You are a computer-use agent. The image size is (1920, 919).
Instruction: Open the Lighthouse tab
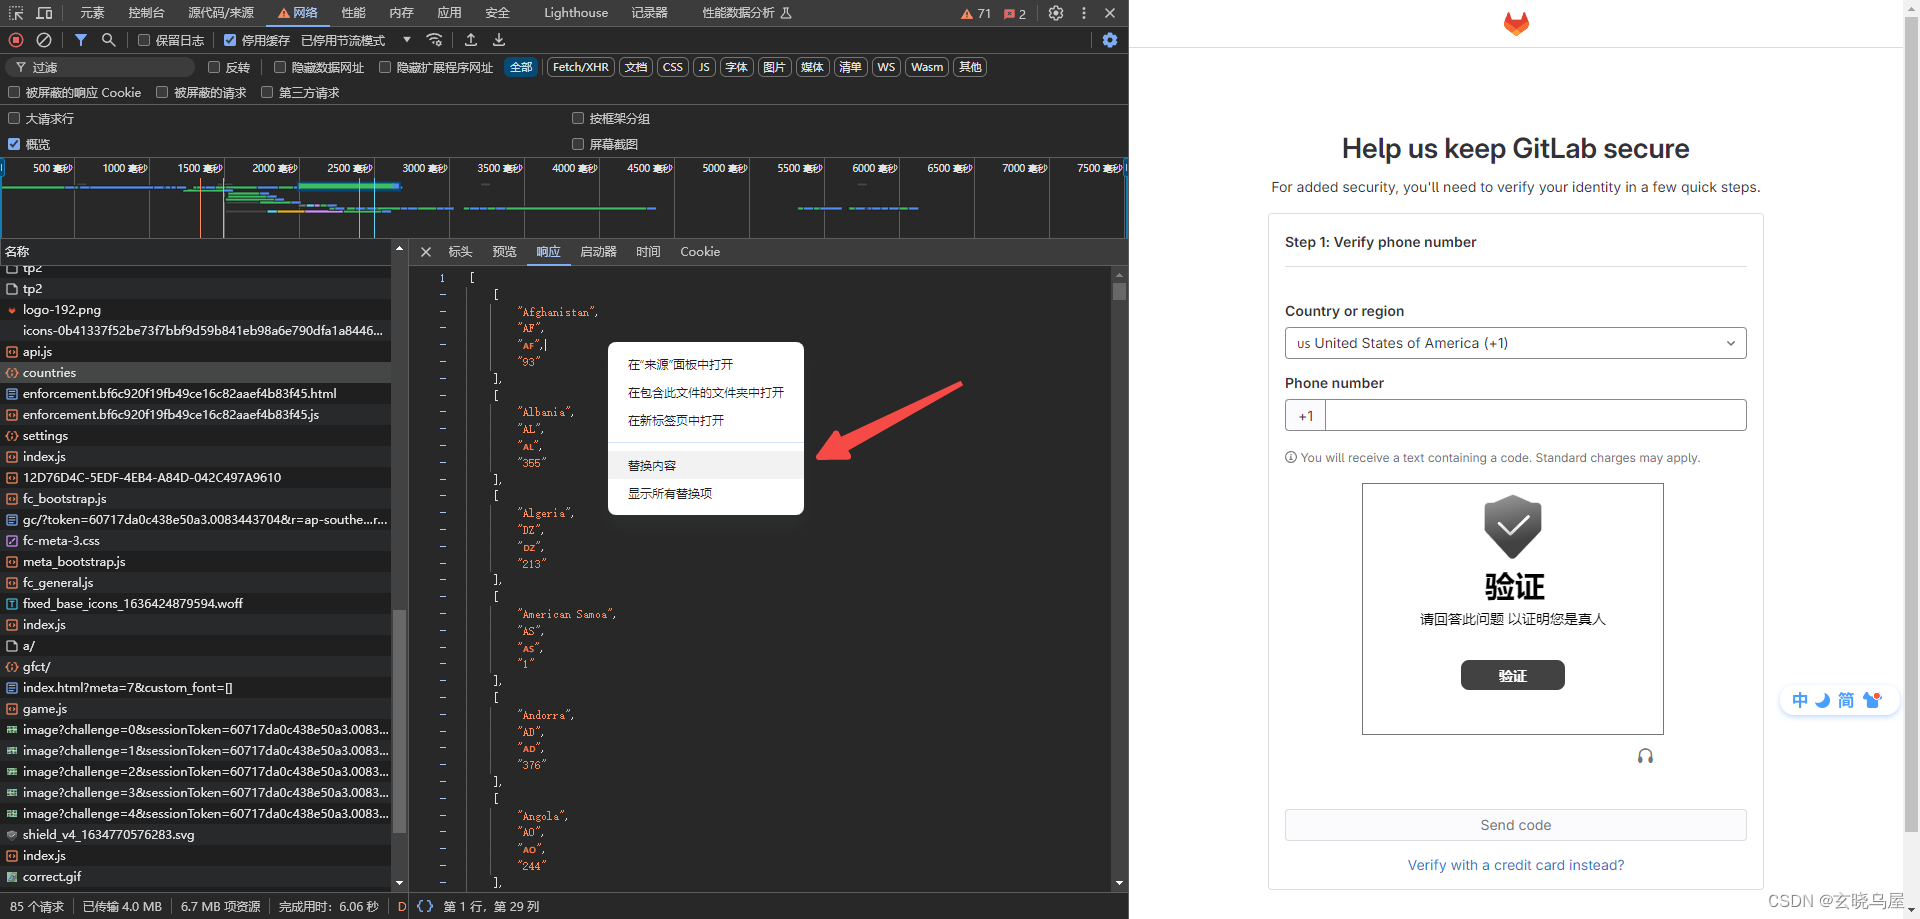pyautogui.click(x=576, y=13)
